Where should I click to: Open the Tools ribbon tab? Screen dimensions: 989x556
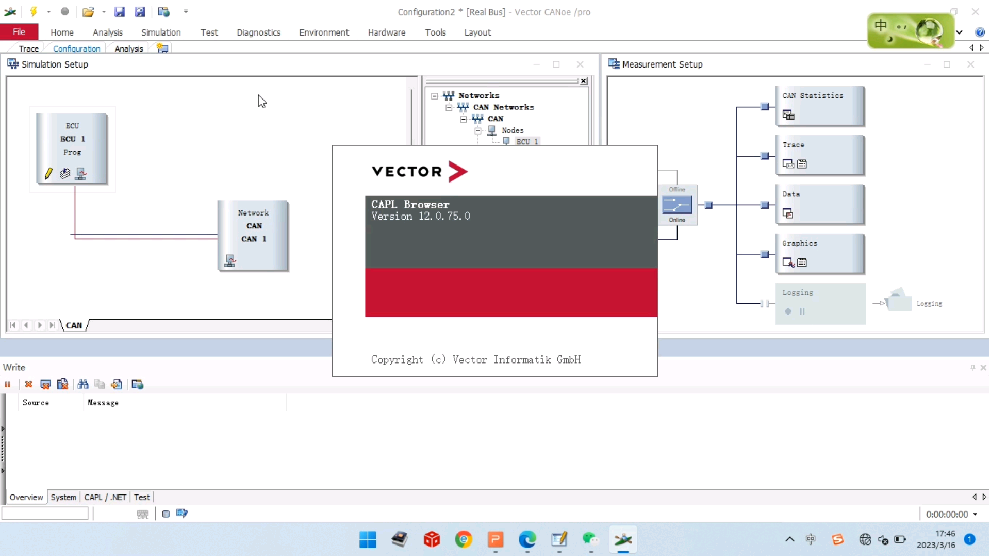pyautogui.click(x=435, y=32)
